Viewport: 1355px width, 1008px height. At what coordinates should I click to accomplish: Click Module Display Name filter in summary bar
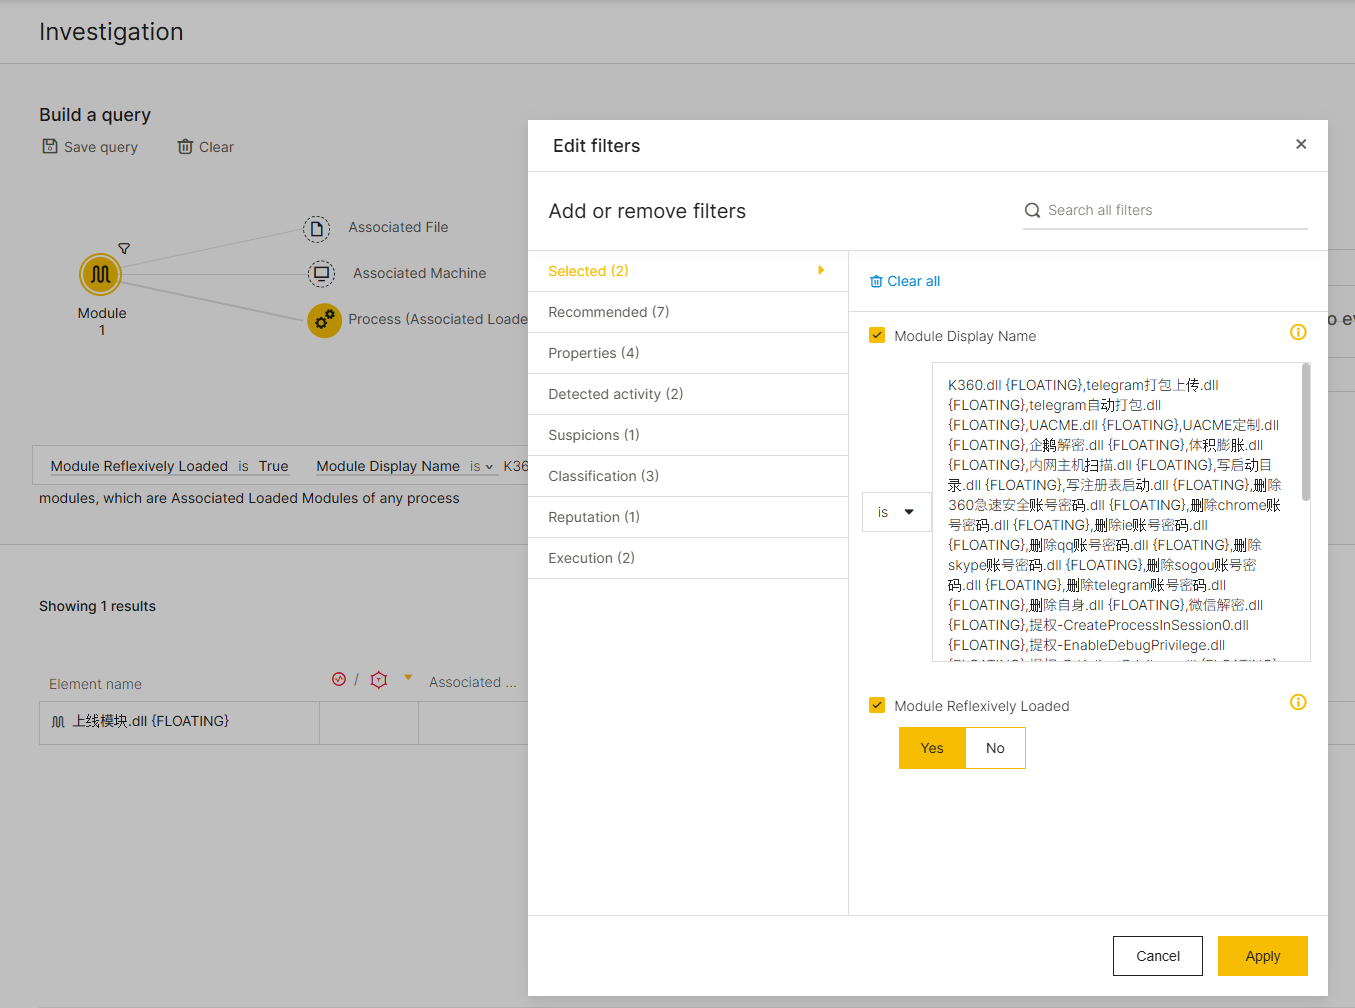388,466
